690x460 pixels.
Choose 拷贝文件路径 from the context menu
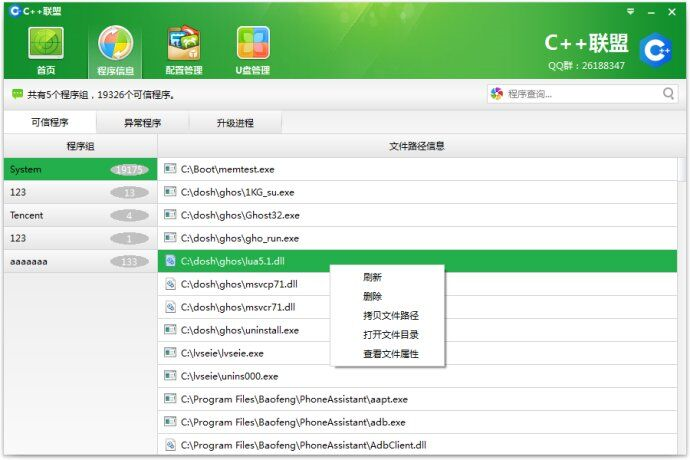click(391, 315)
